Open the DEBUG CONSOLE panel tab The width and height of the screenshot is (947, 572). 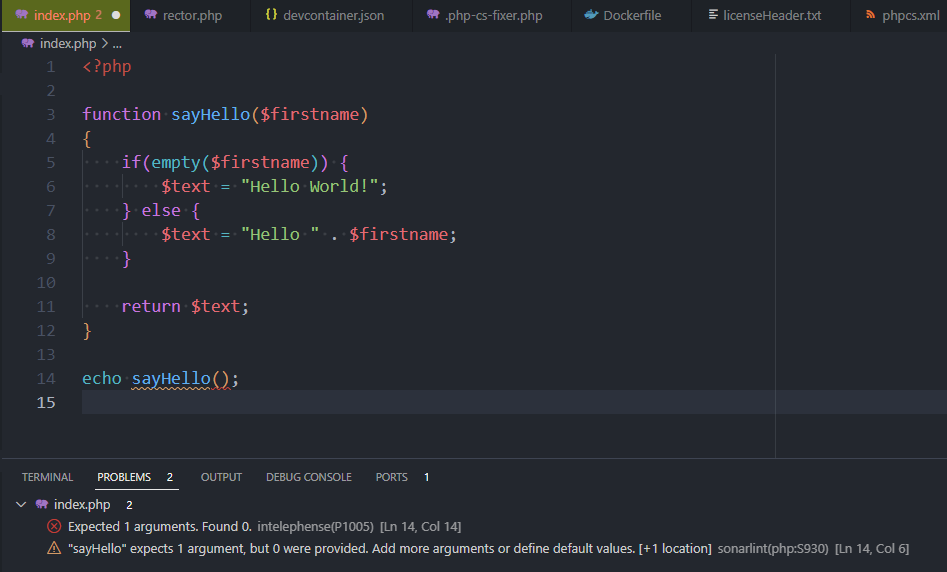point(309,477)
